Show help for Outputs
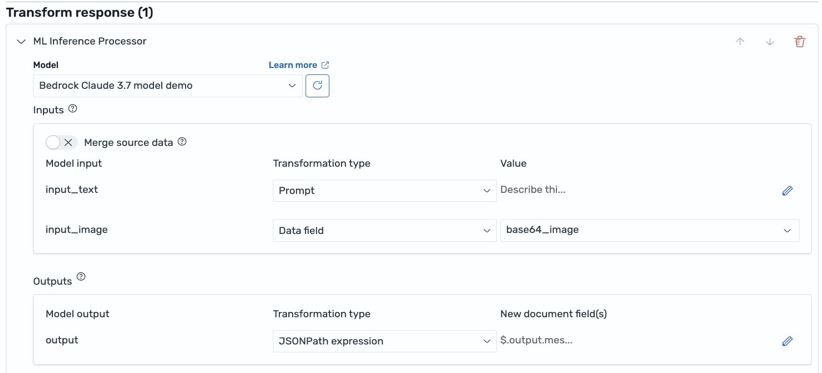 tap(81, 277)
